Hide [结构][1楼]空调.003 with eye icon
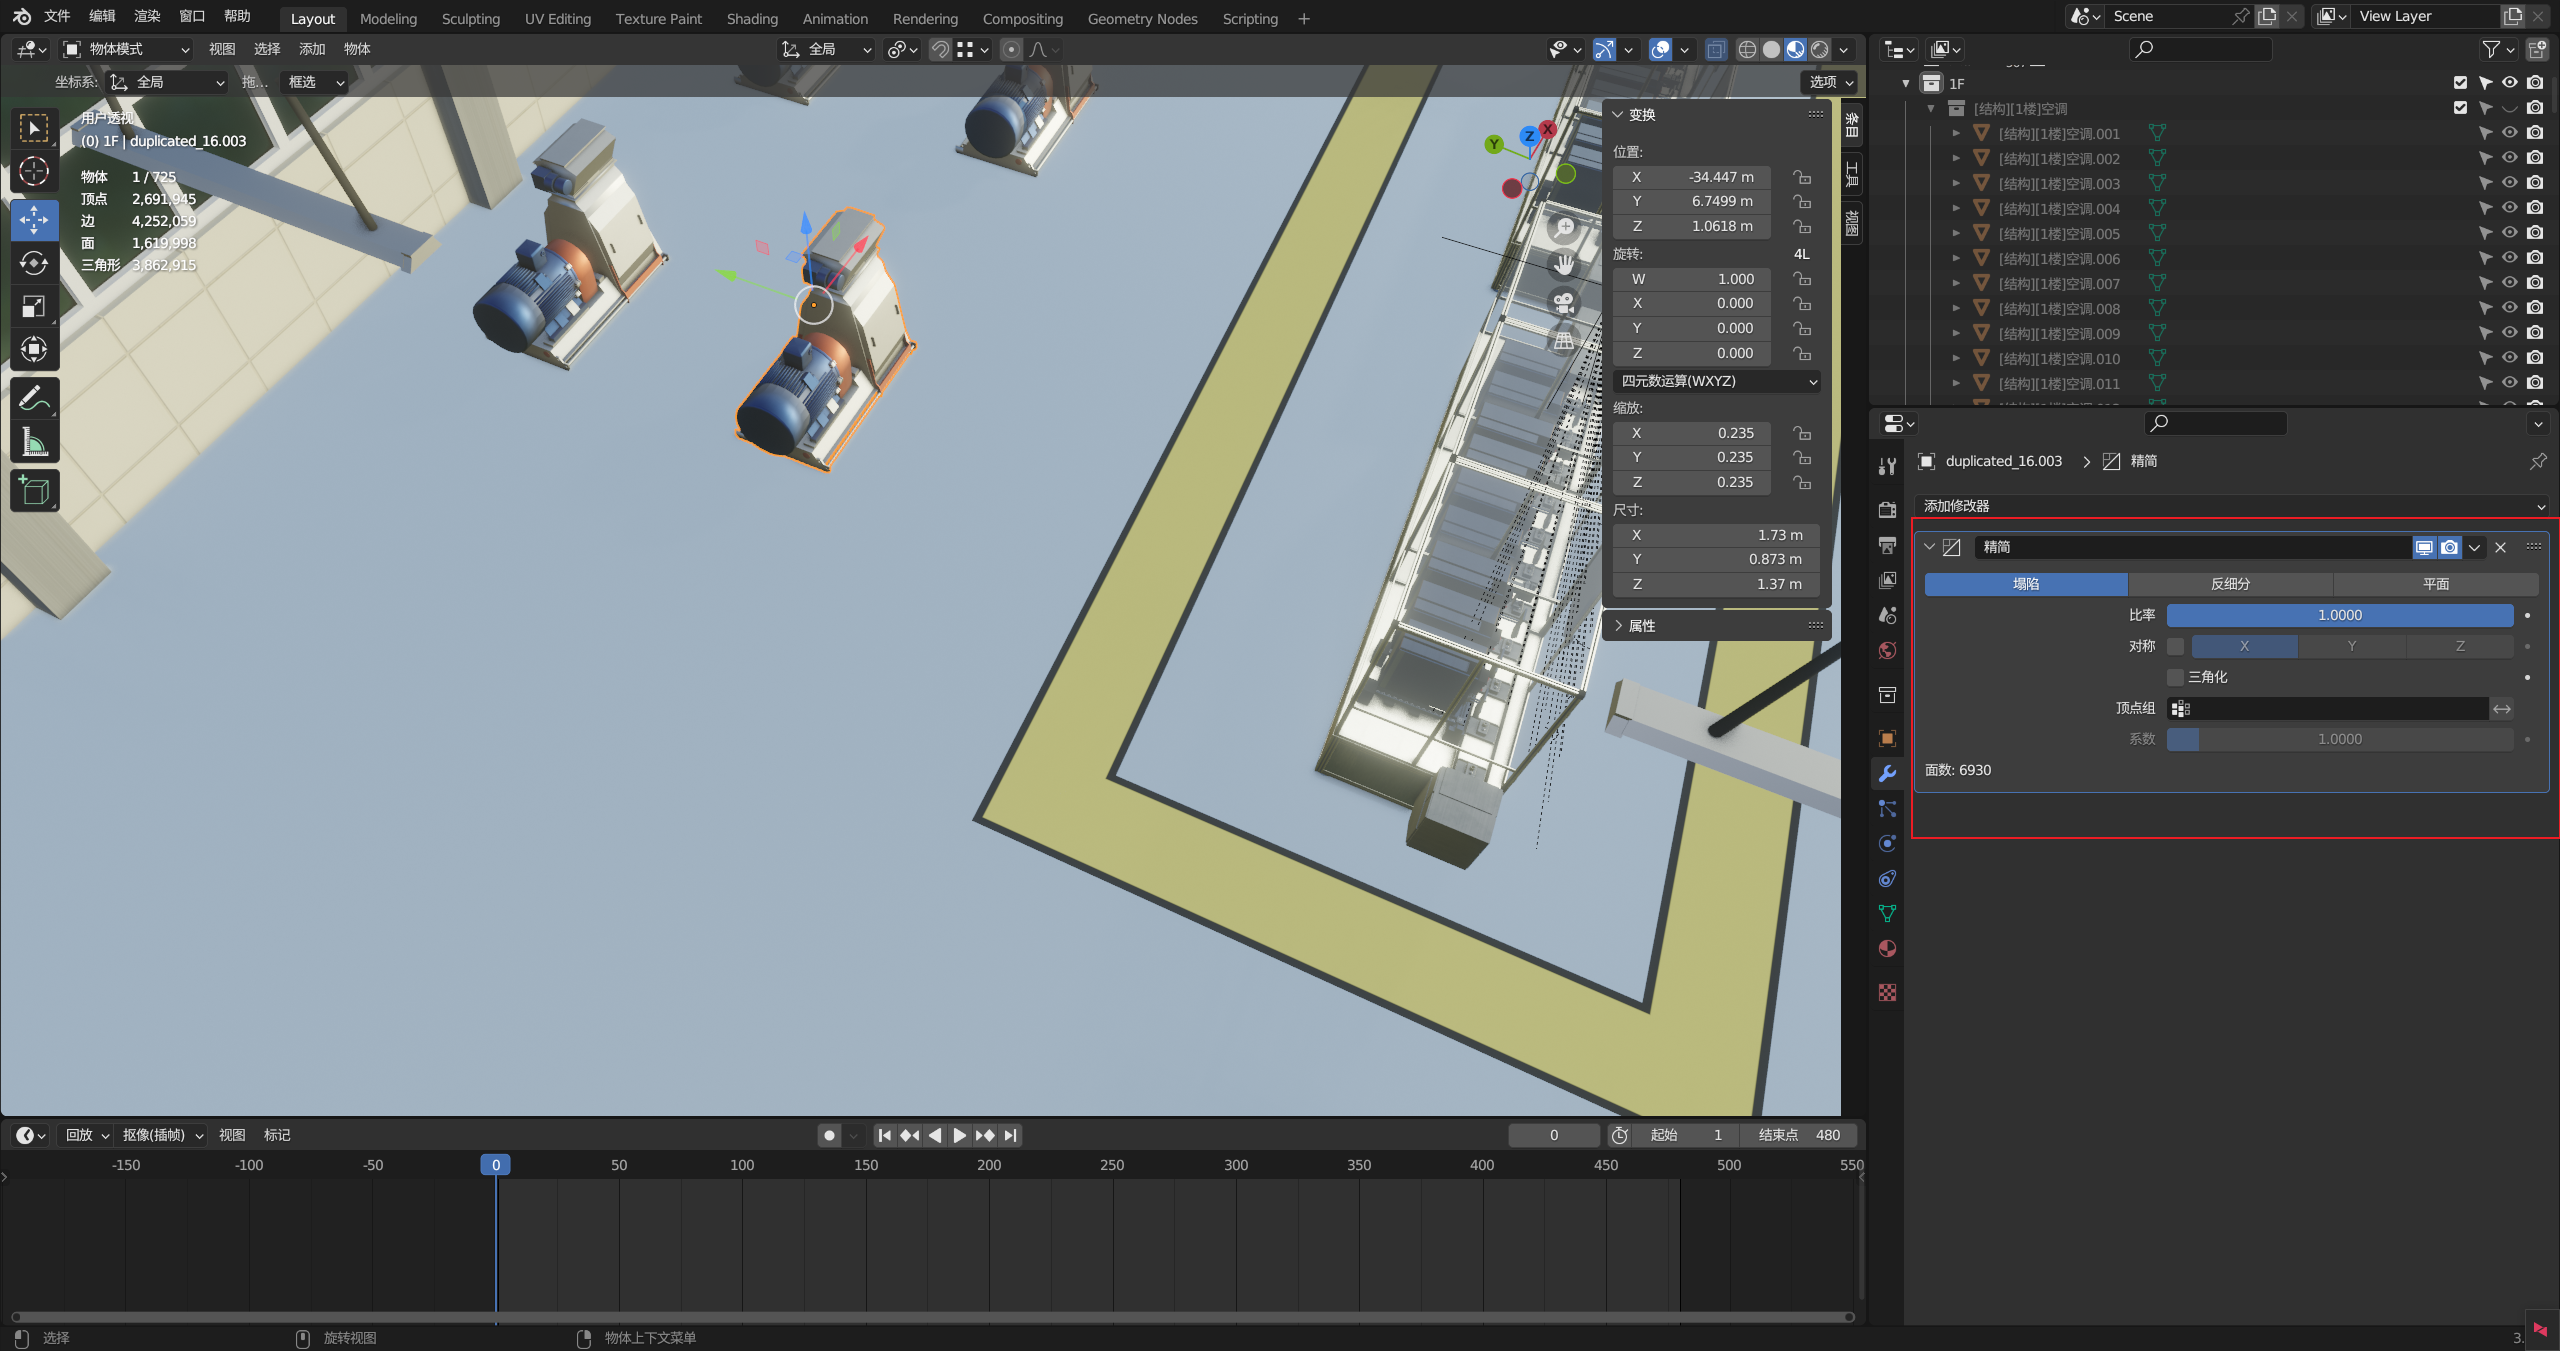The height and width of the screenshot is (1351, 2560). click(x=2510, y=183)
